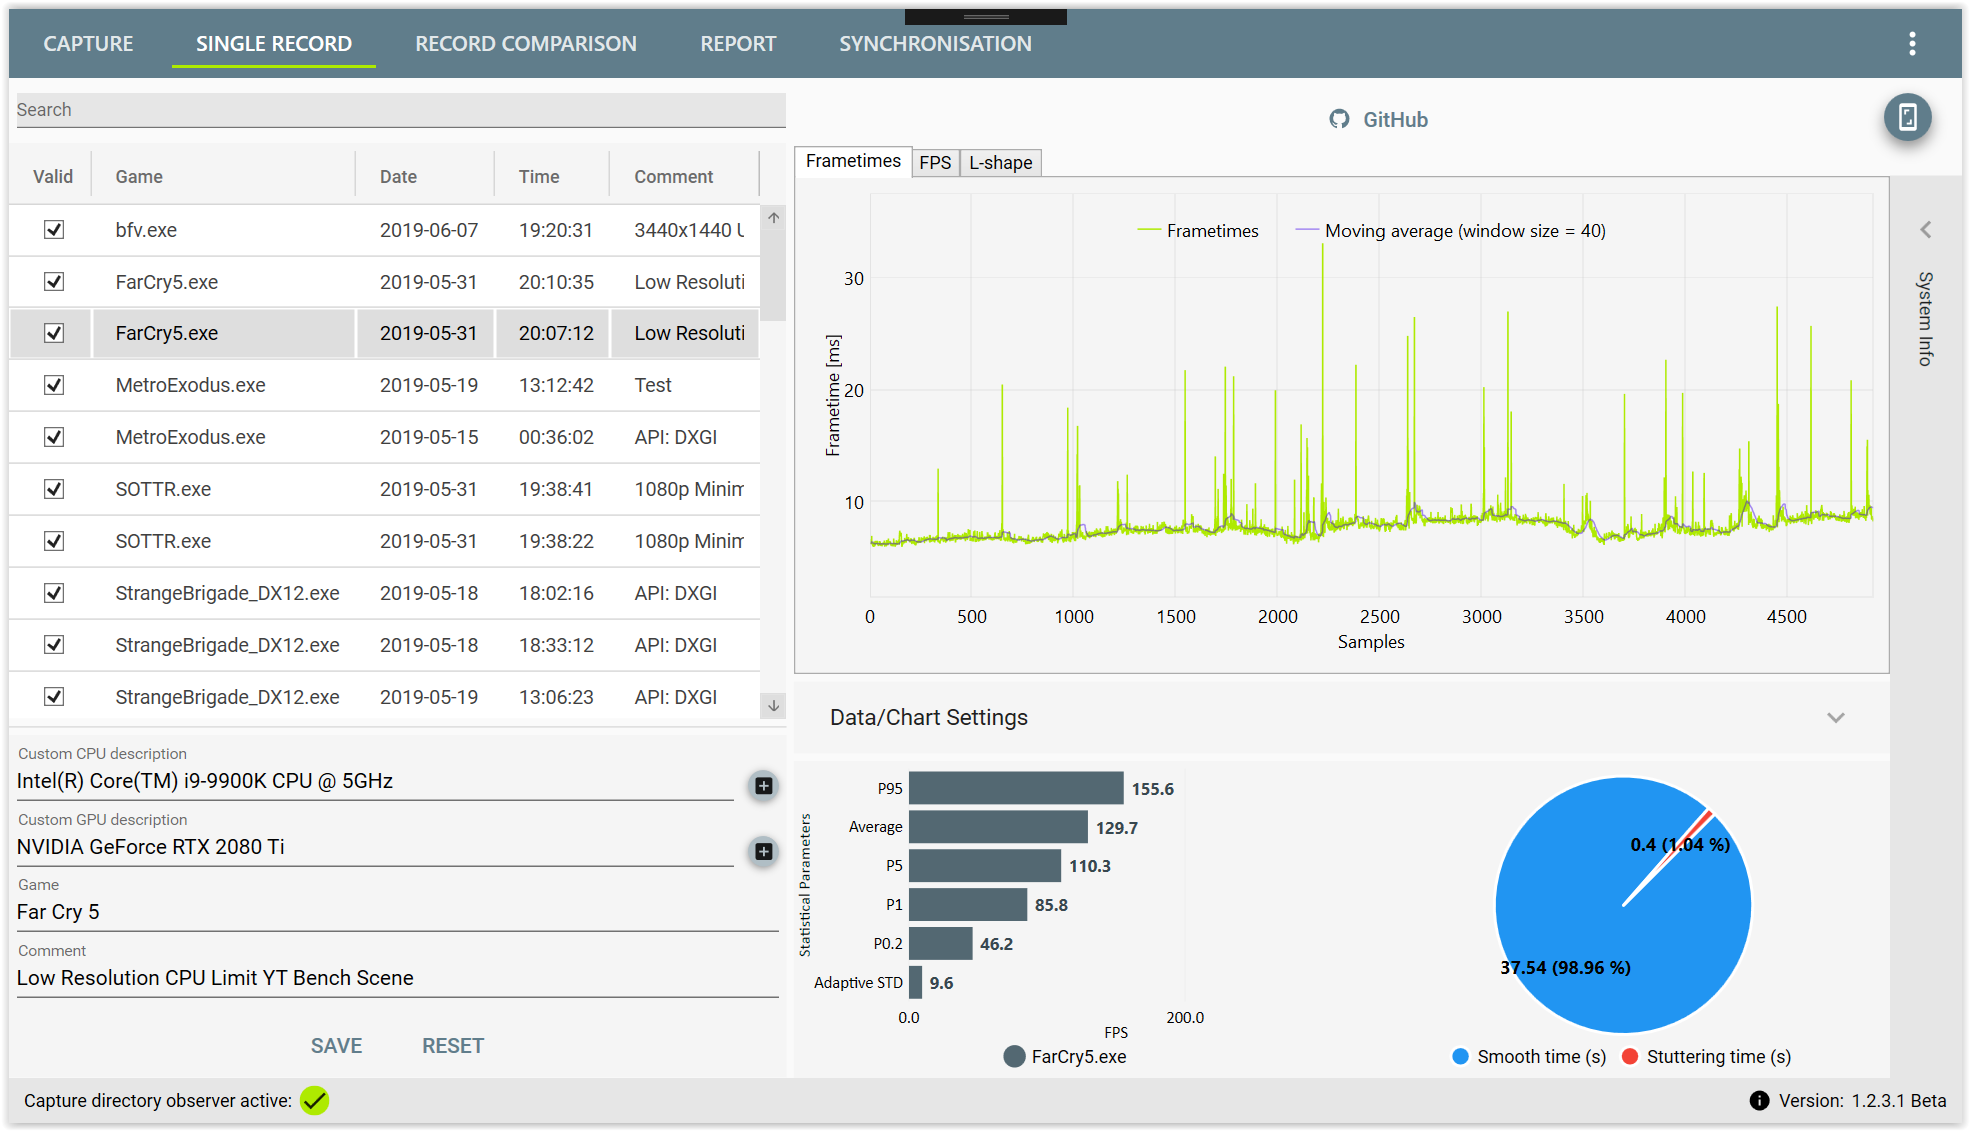Switch to the Record Comparison tab
Viewport: 1970px width, 1131px height.
pos(525,44)
